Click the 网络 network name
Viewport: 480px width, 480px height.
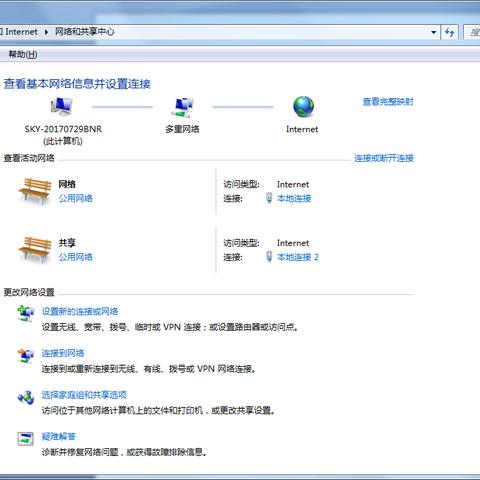click(67, 184)
